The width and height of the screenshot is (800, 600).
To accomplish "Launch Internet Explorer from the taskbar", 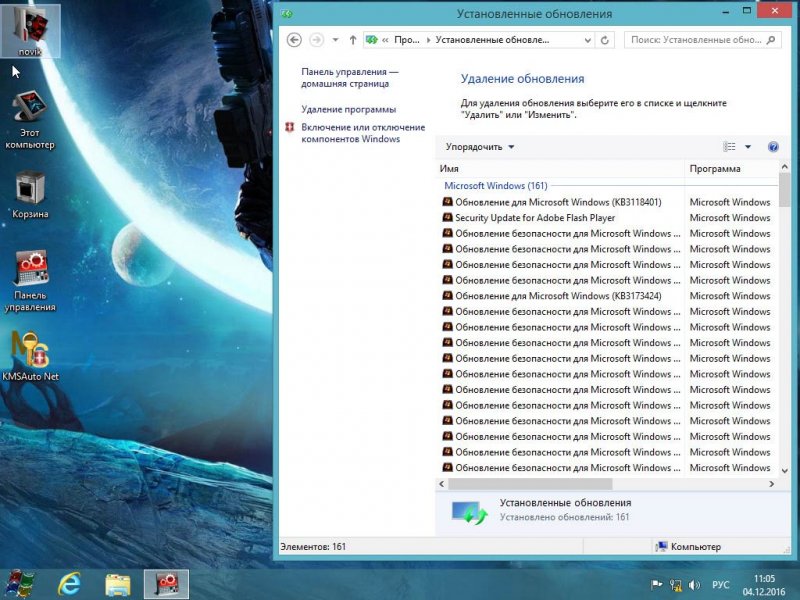I will [x=69, y=584].
